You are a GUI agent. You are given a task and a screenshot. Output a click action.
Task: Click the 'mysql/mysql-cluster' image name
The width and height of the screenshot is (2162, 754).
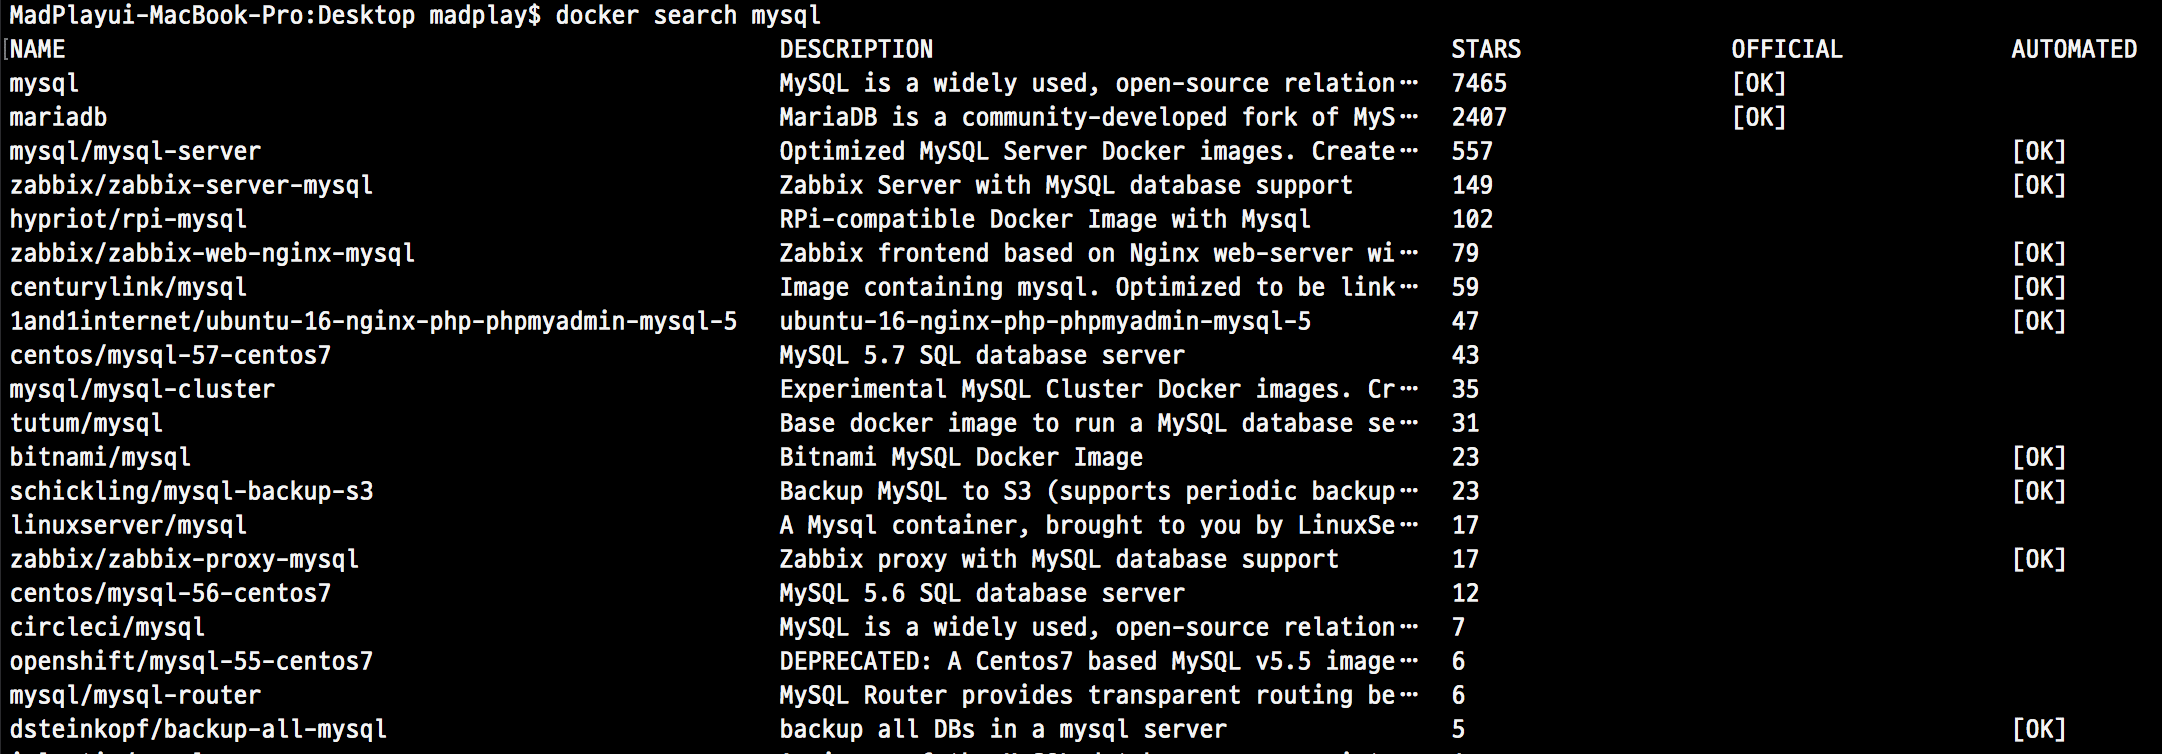pyautogui.click(x=142, y=389)
